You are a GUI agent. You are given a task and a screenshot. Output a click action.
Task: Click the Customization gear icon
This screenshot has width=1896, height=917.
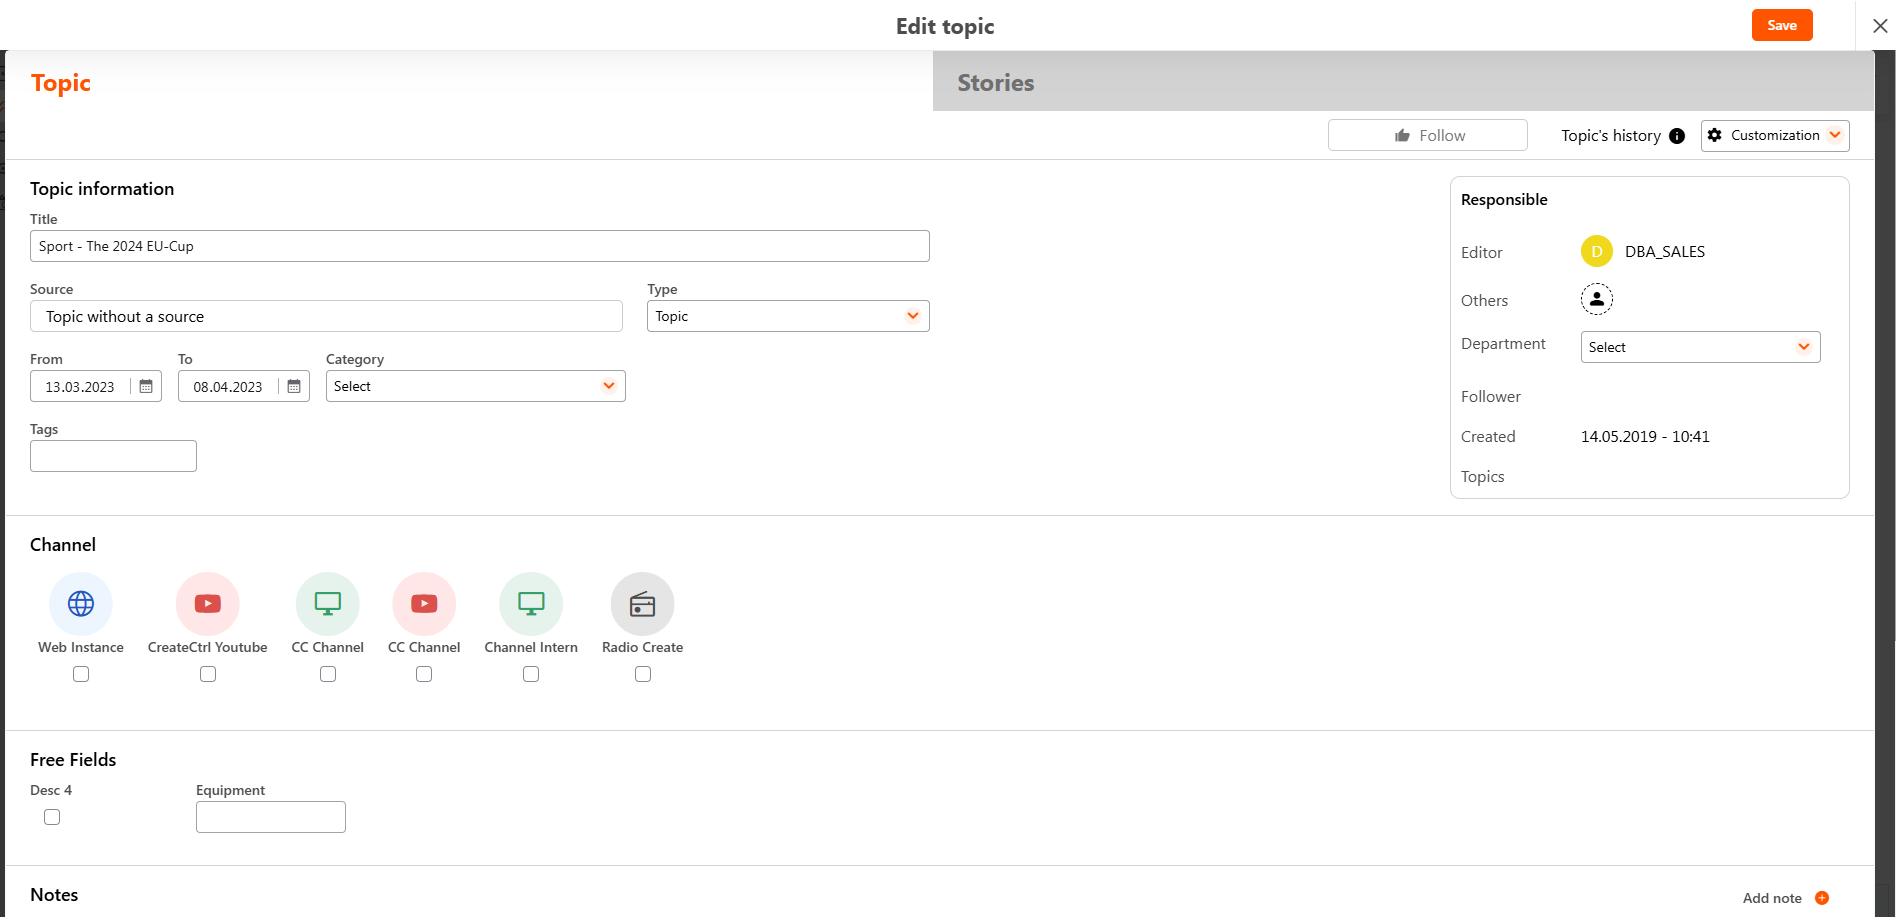click(1715, 135)
